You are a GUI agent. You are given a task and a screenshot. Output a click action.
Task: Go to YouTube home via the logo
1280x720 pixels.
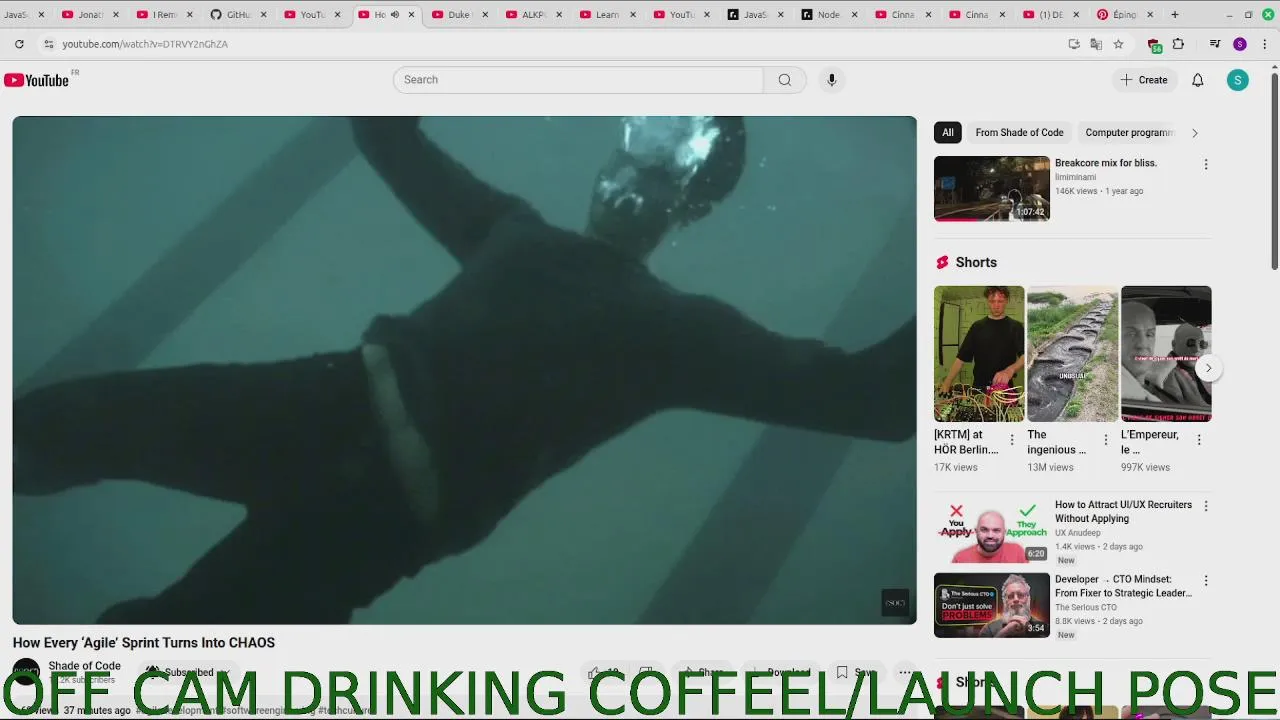pos(37,80)
